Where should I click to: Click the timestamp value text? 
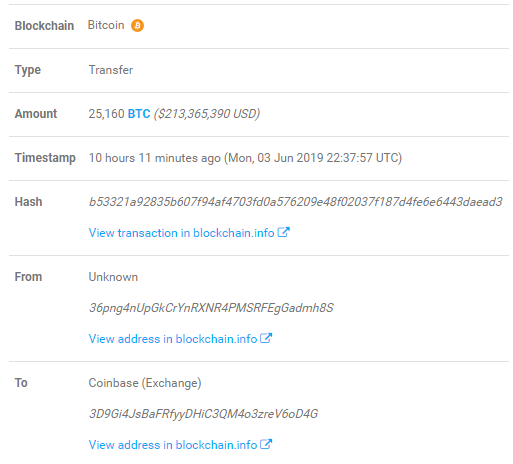pyautogui.click(x=245, y=158)
